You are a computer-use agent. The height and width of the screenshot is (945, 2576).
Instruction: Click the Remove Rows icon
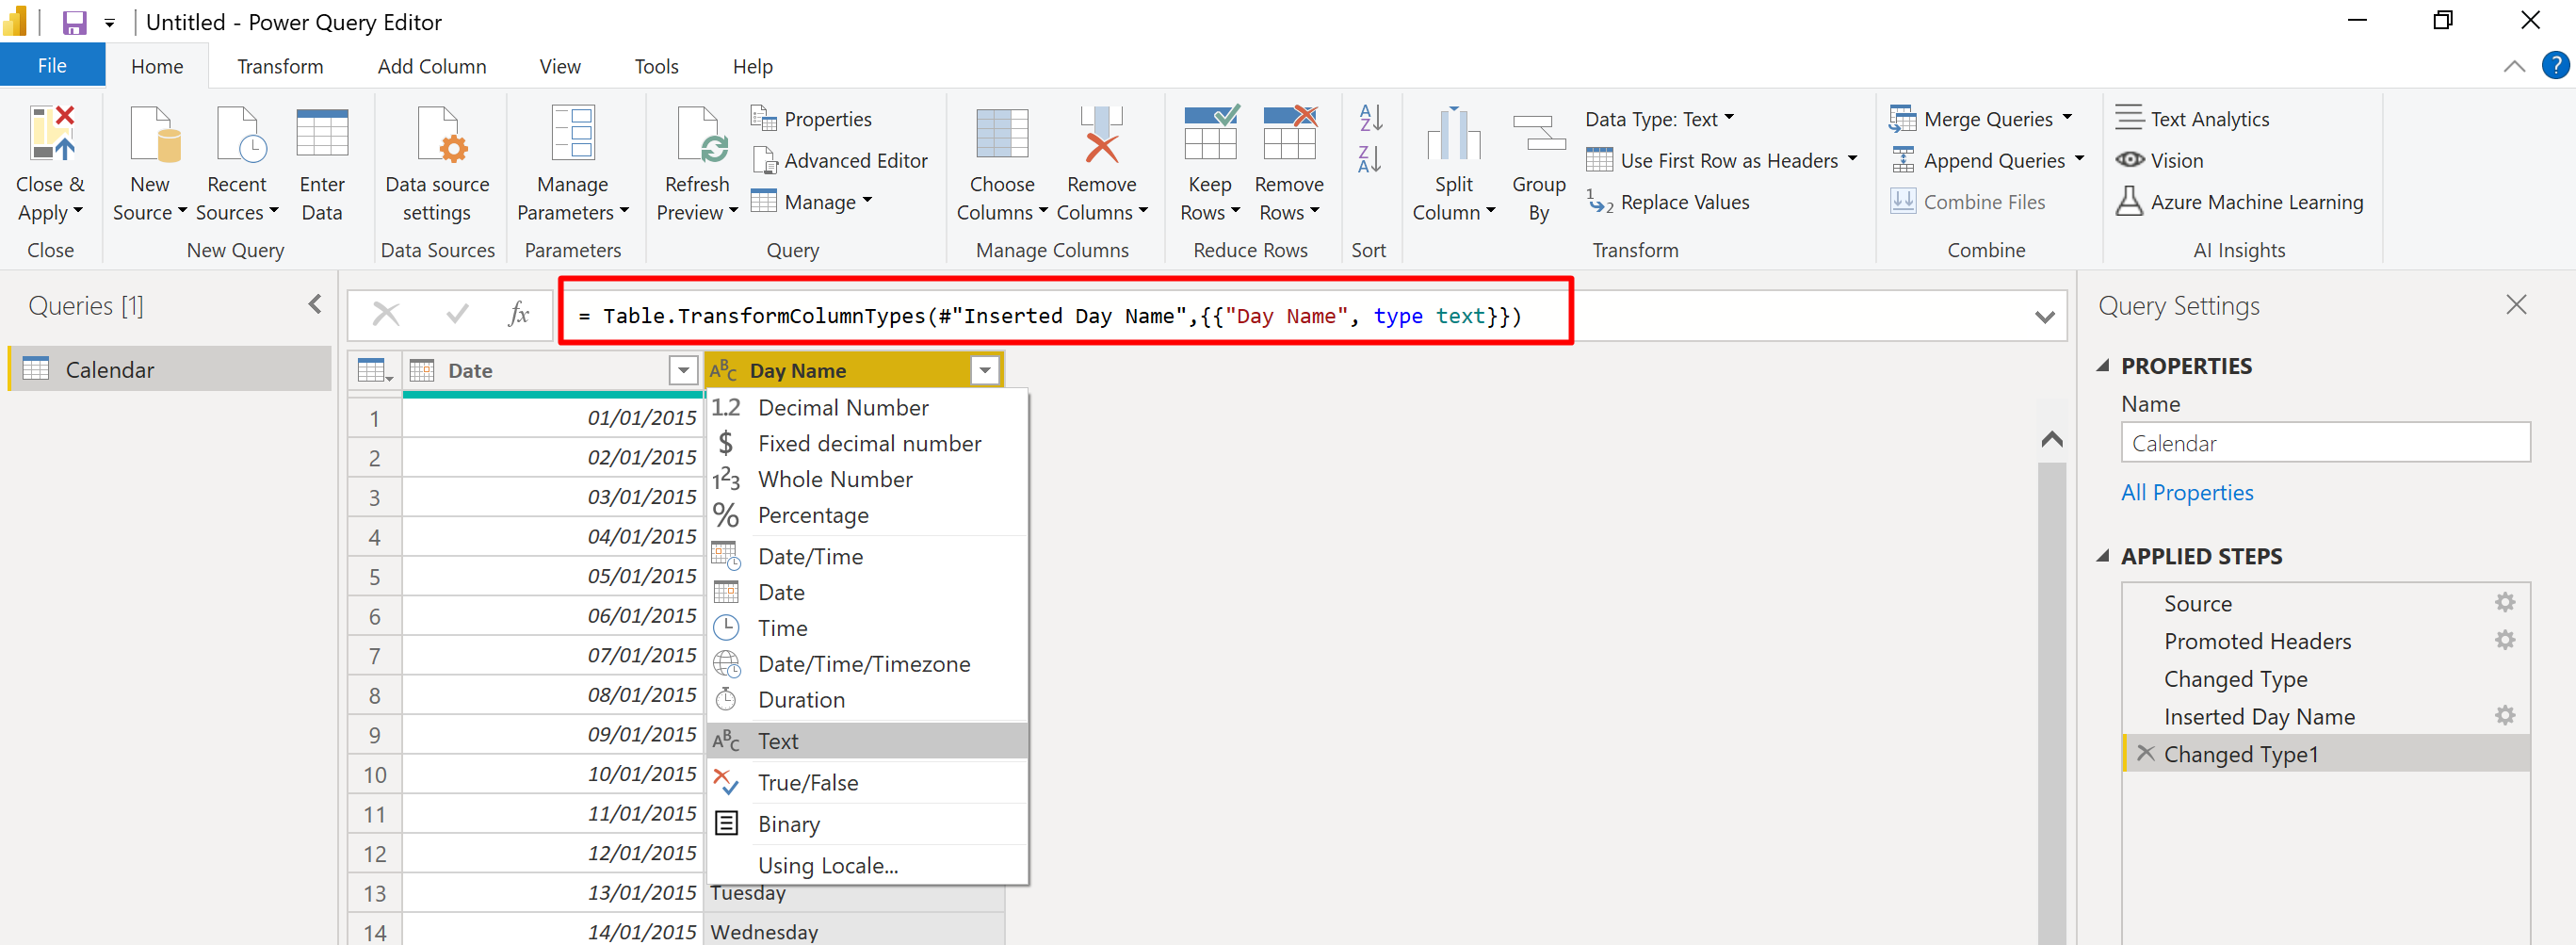click(1290, 131)
